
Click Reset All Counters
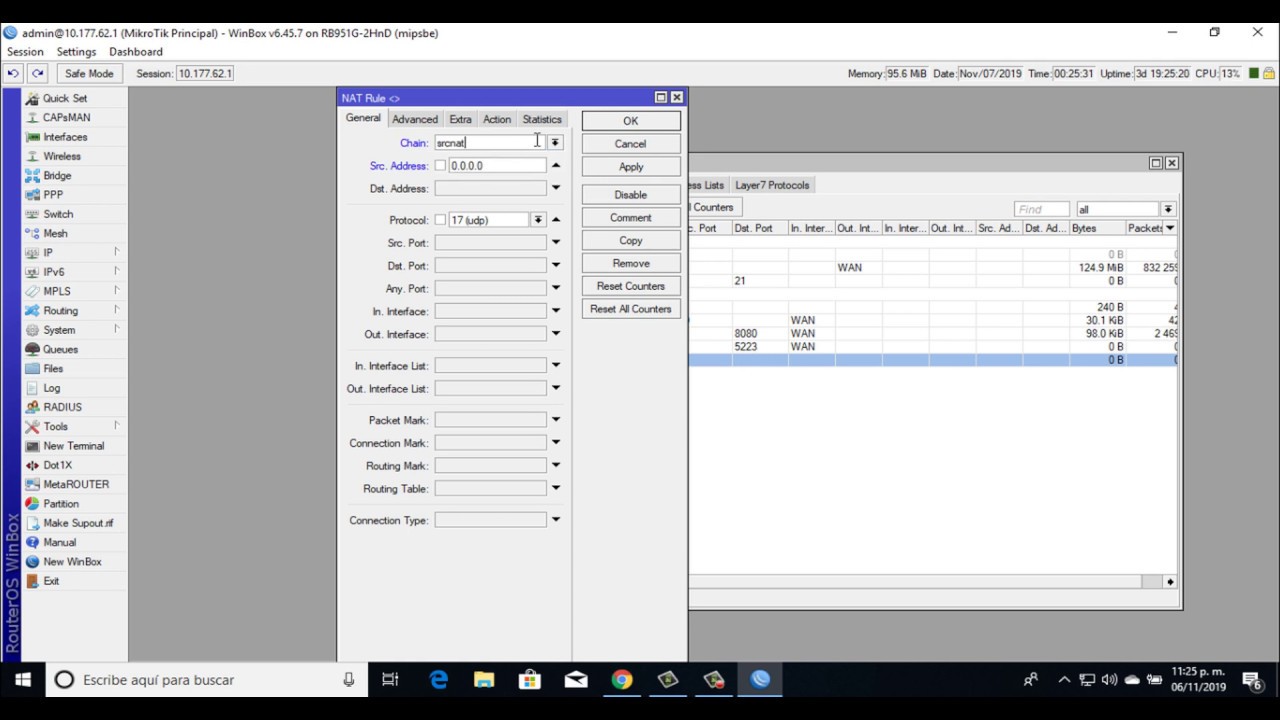[x=631, y=309]
